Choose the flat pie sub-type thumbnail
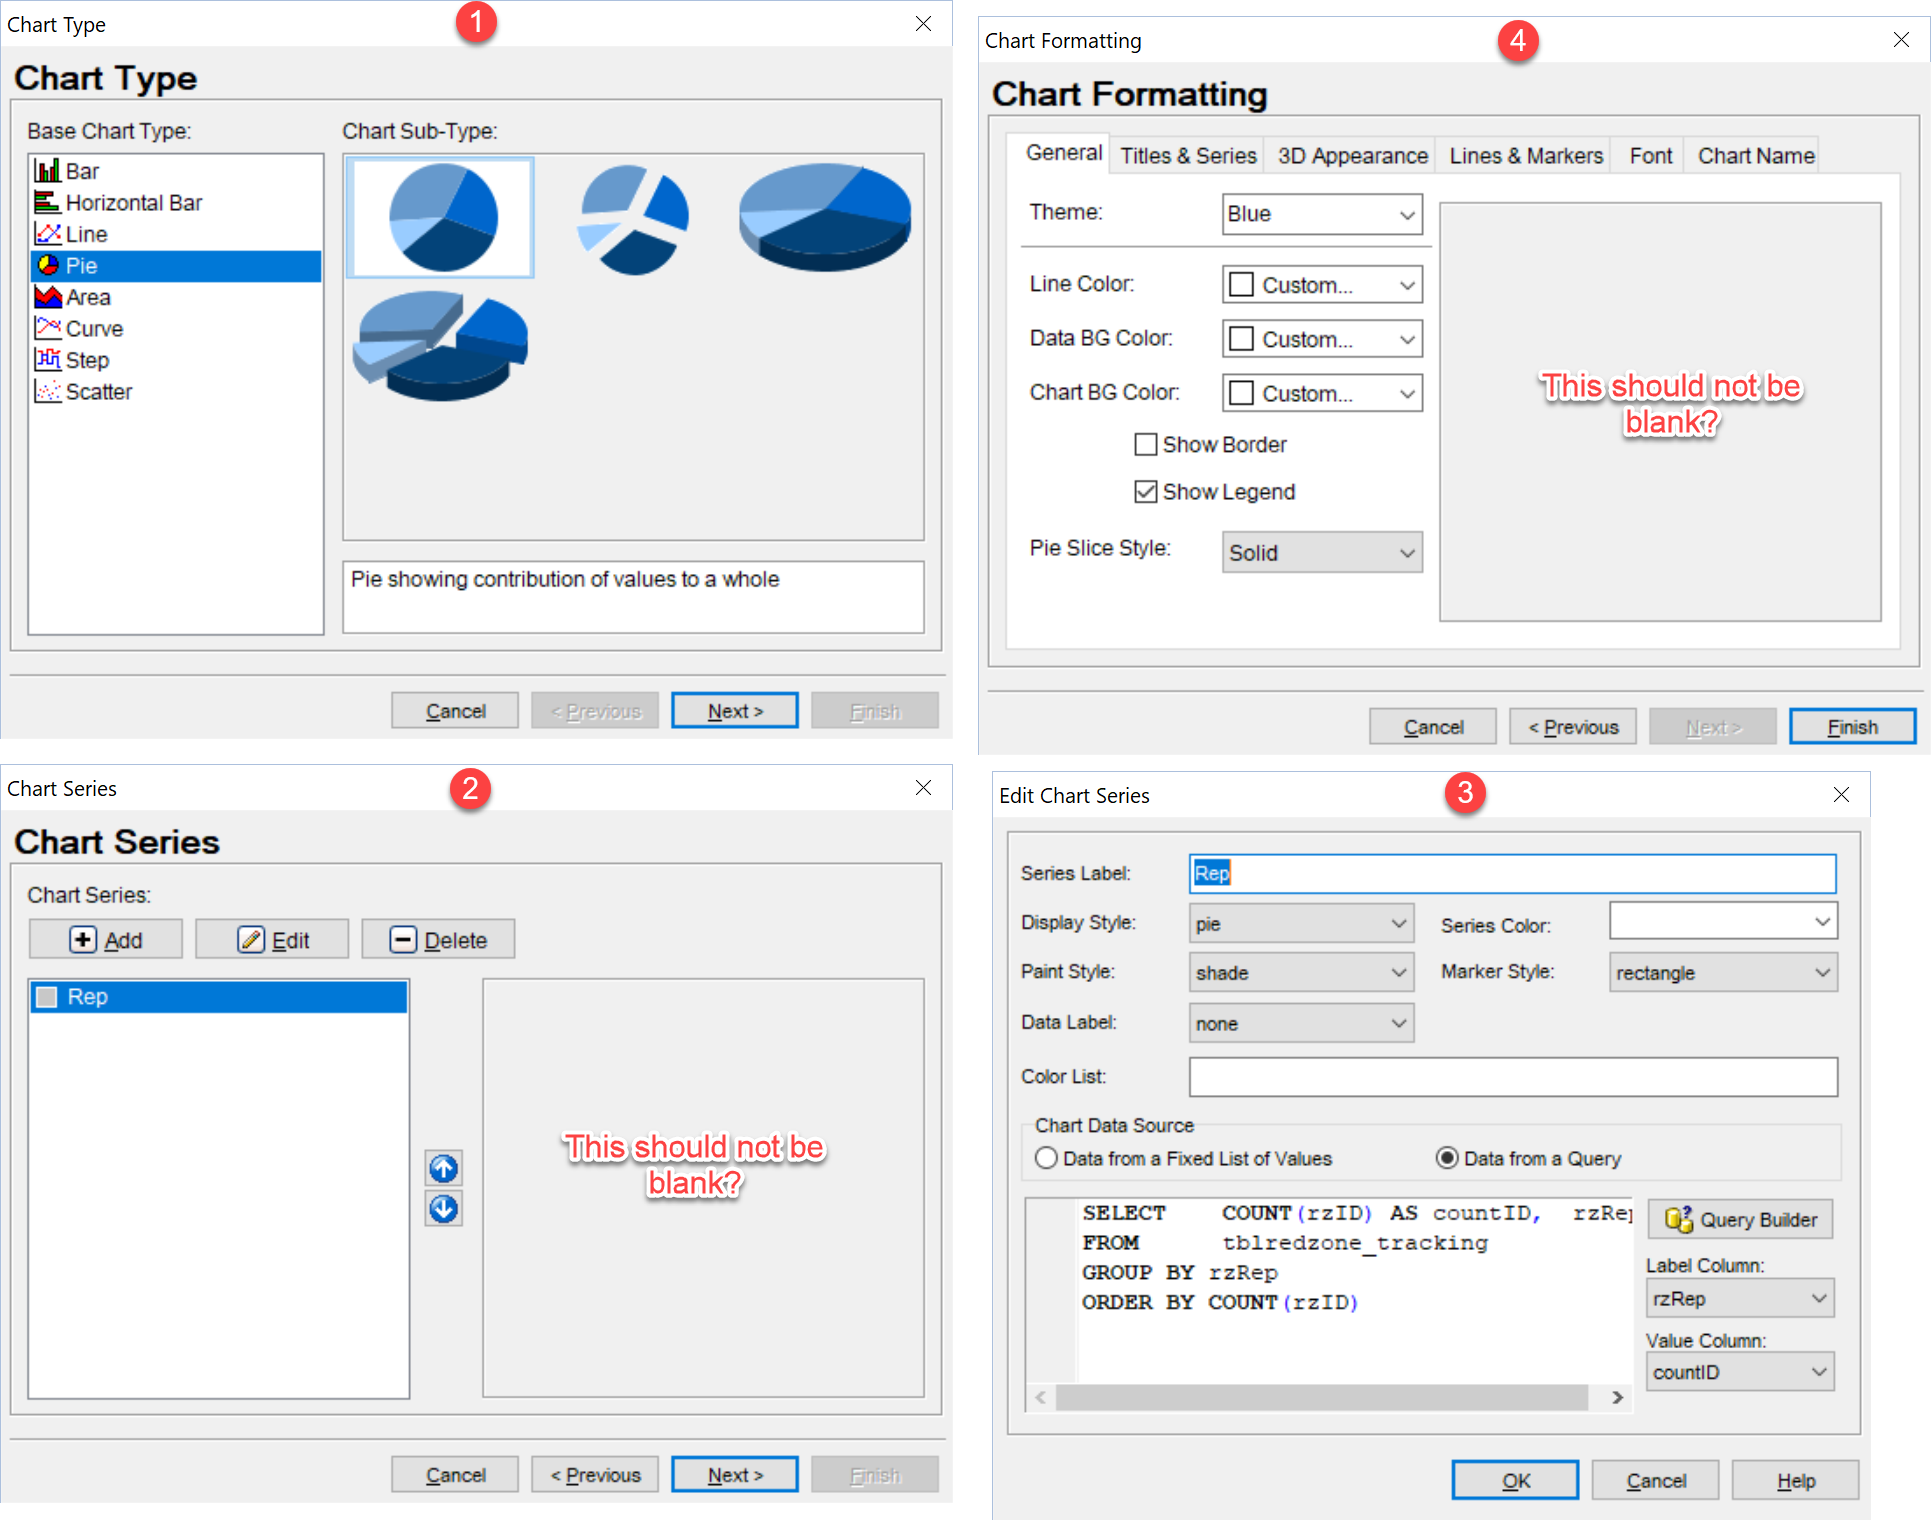 click(x=440, y=217)
